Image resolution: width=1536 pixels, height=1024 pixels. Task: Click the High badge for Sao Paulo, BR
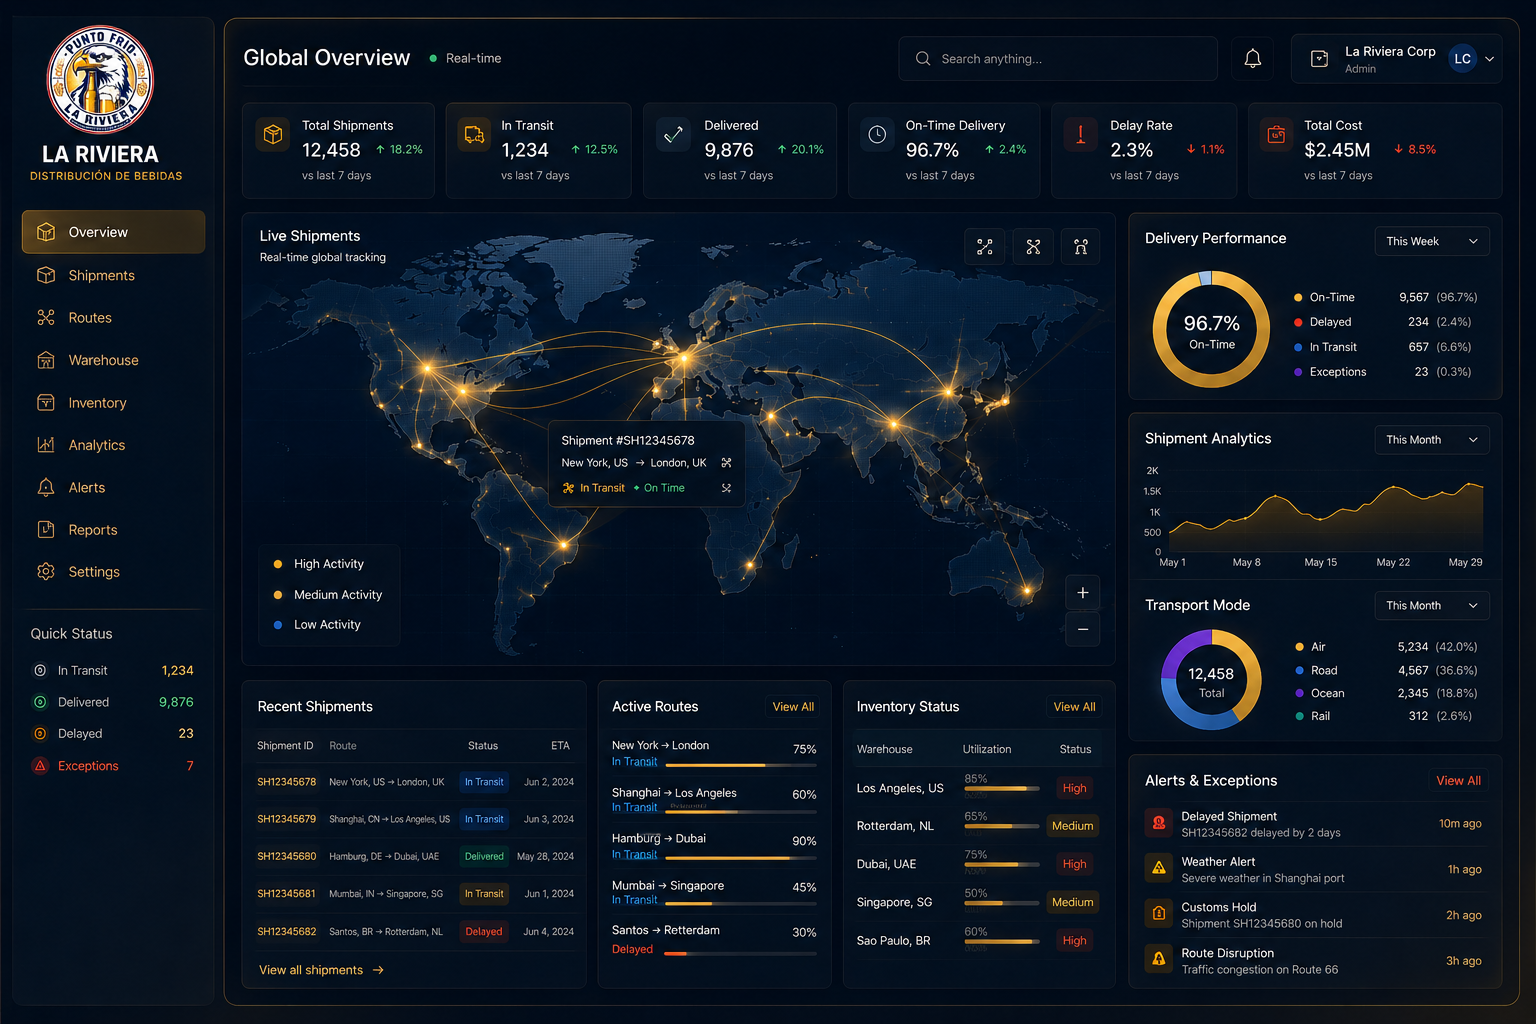(1074, 941)
